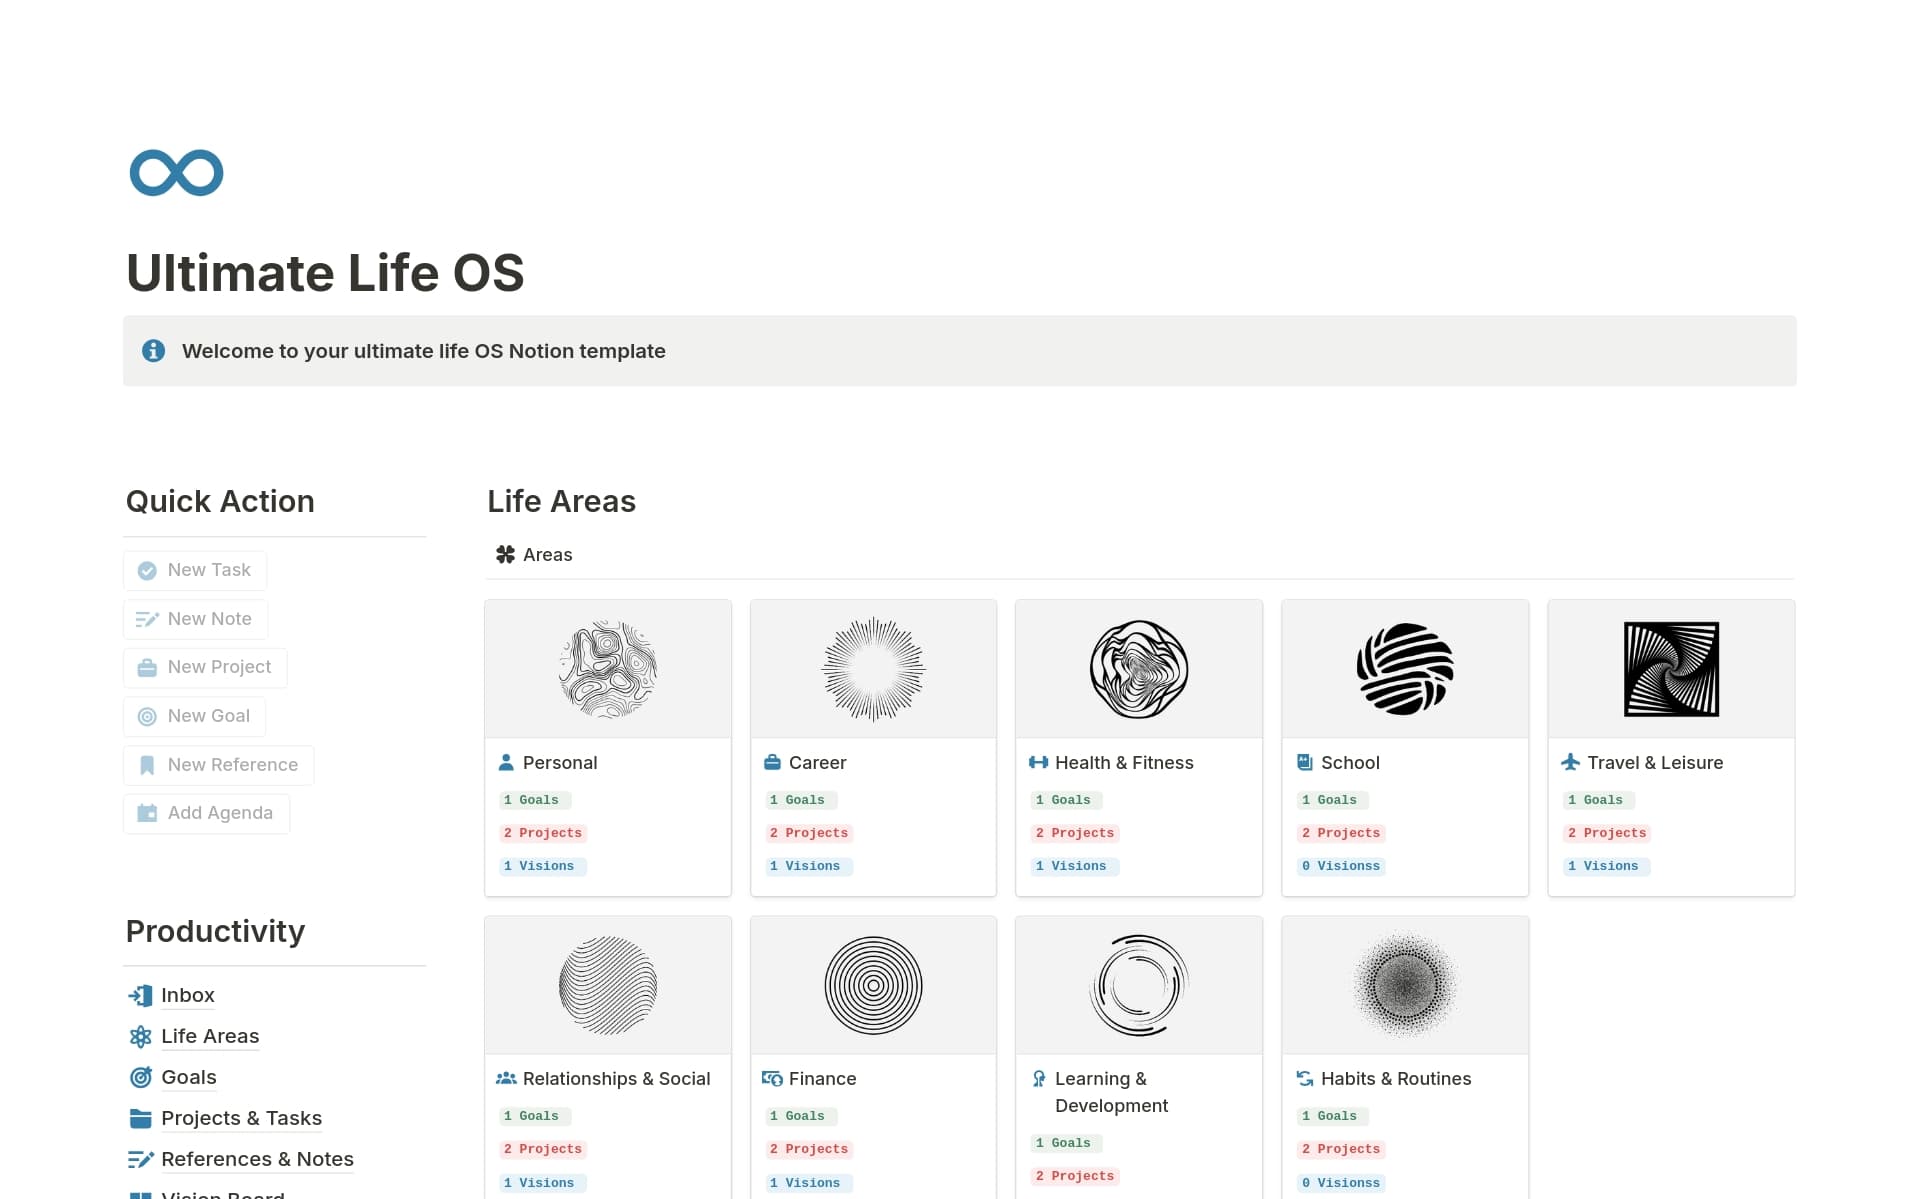This screenshot has width=1920, height=1199.
Task: Click the head icon on Learning & Development
Action: tap(1038, 1079)
